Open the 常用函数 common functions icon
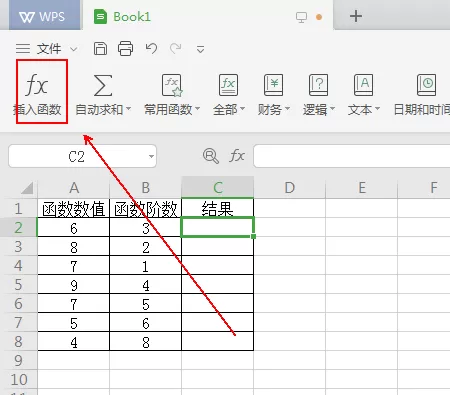 pyautogui.click(x=172, y=85)
